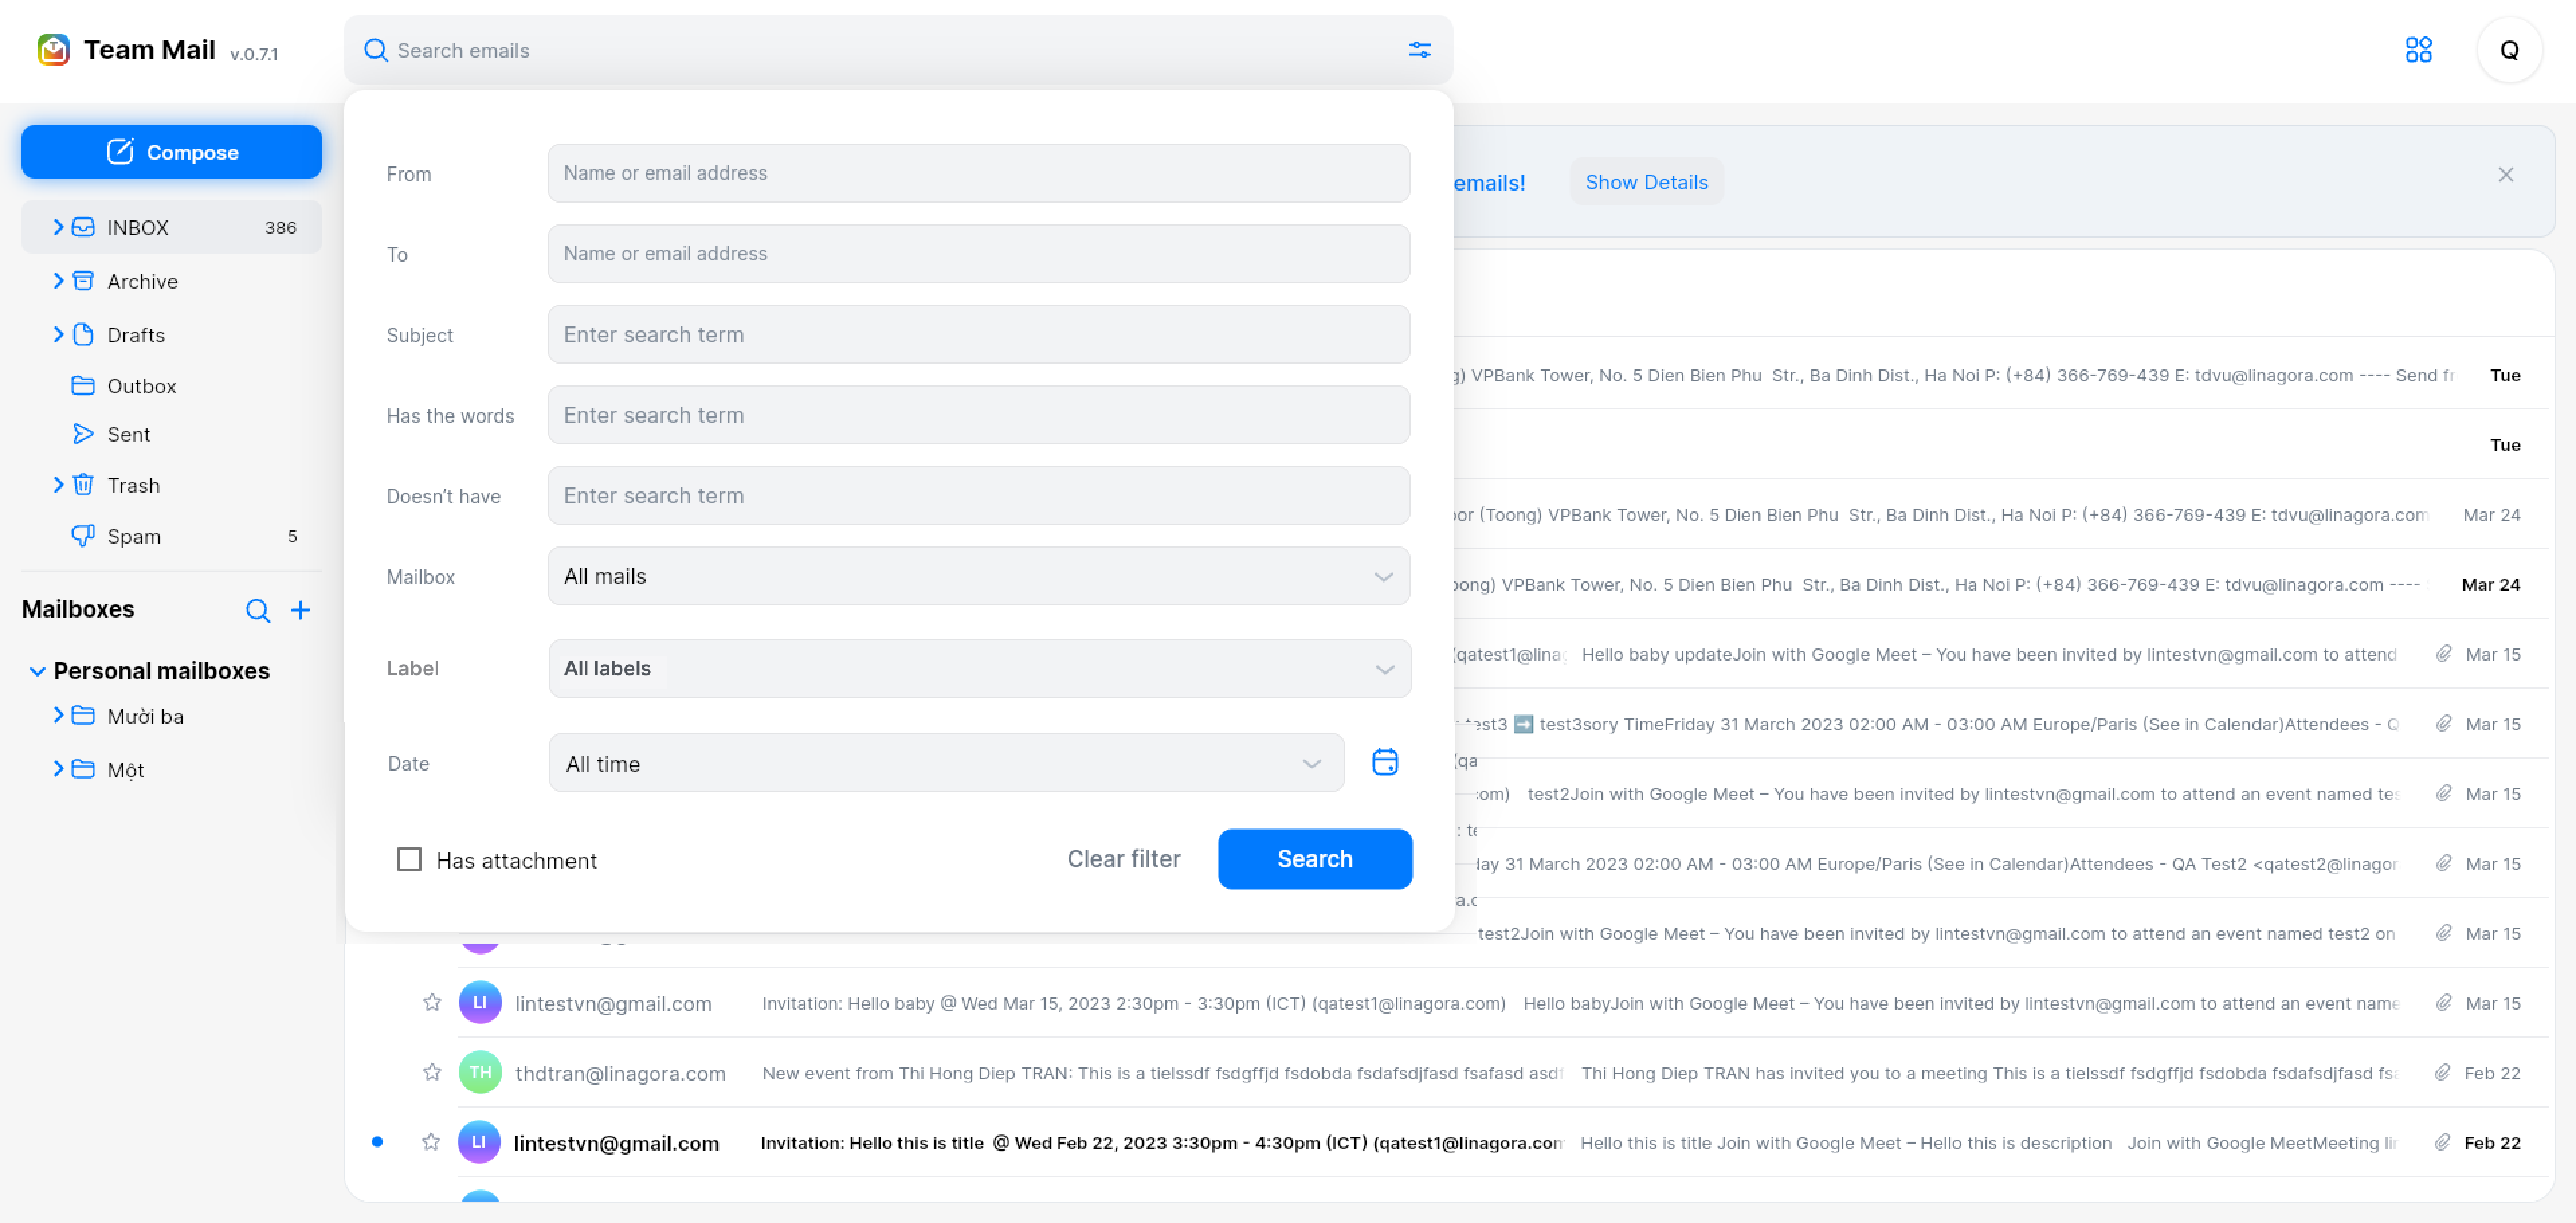Viewport: 2576px width, 1223px height.
Task: Open the Date All time dropdown
Action: point(946,763)
